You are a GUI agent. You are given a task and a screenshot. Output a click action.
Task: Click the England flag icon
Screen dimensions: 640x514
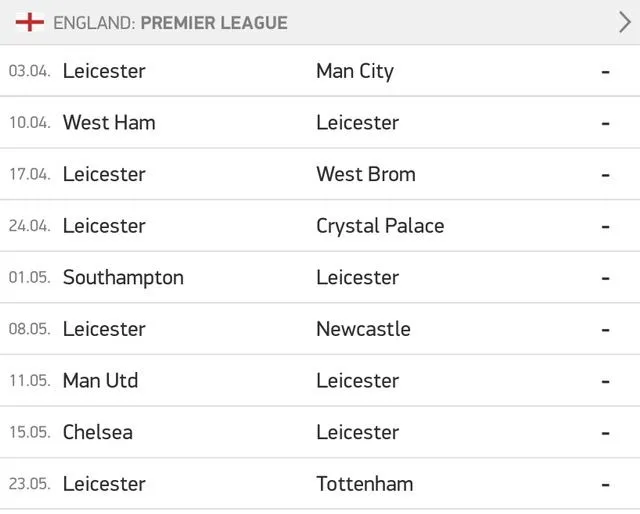point(30,22)
